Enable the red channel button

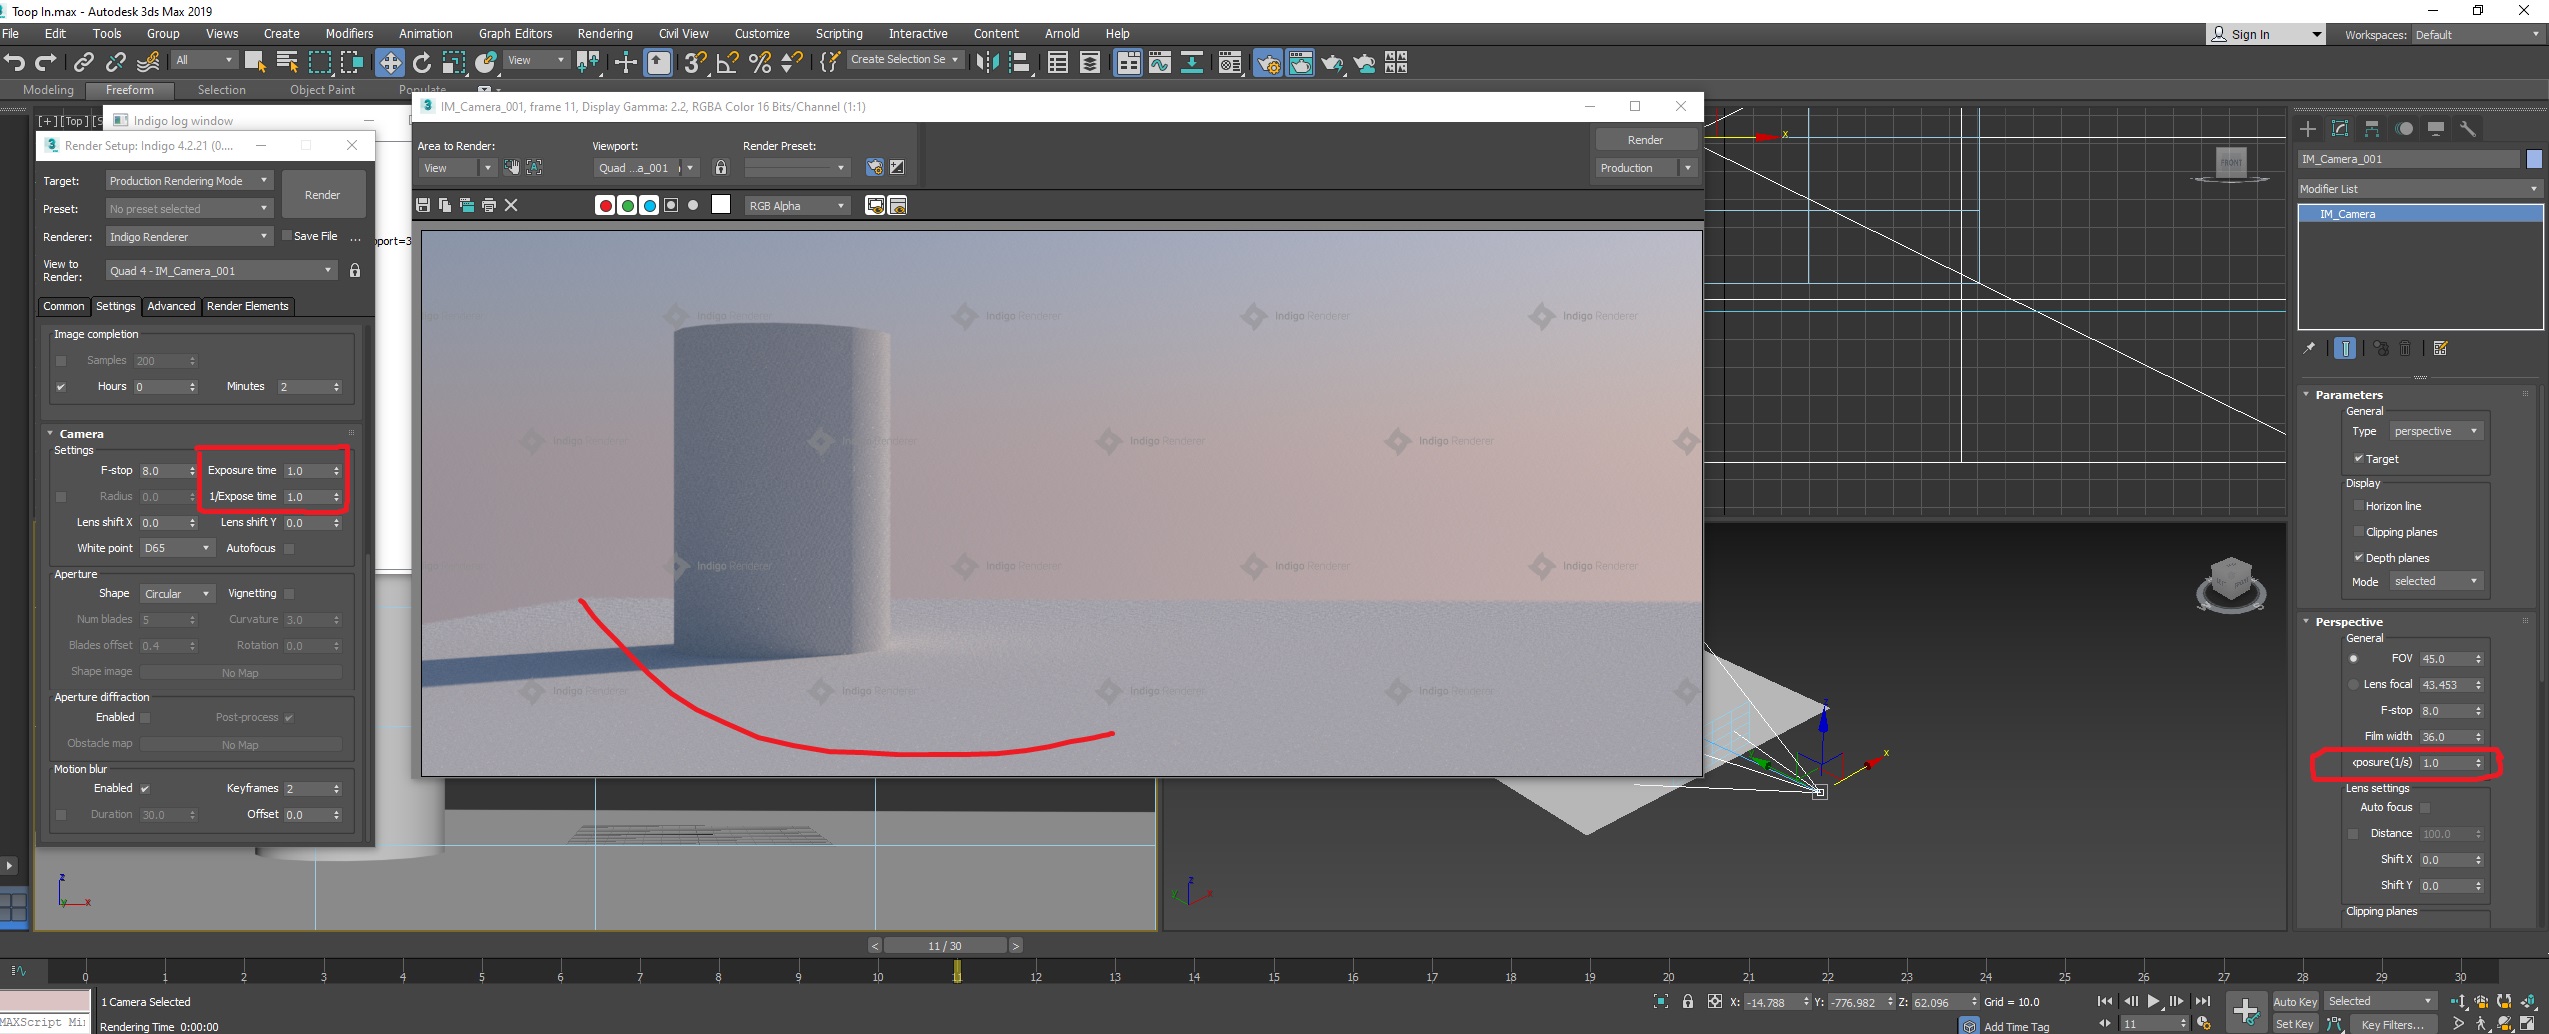605,205
